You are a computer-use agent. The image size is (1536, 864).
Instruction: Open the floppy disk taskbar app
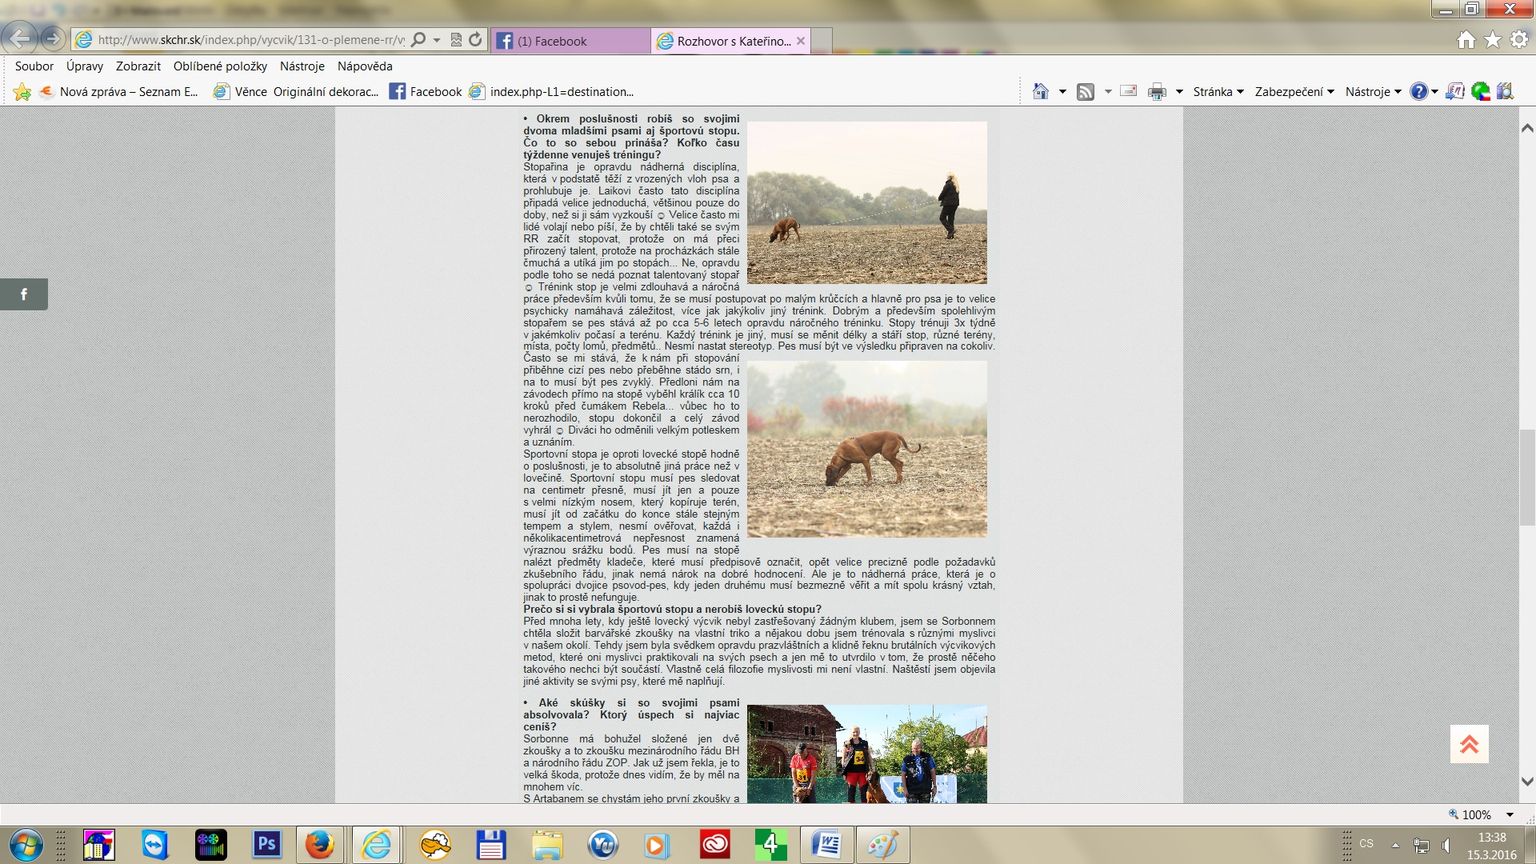(x=490, y=845)
